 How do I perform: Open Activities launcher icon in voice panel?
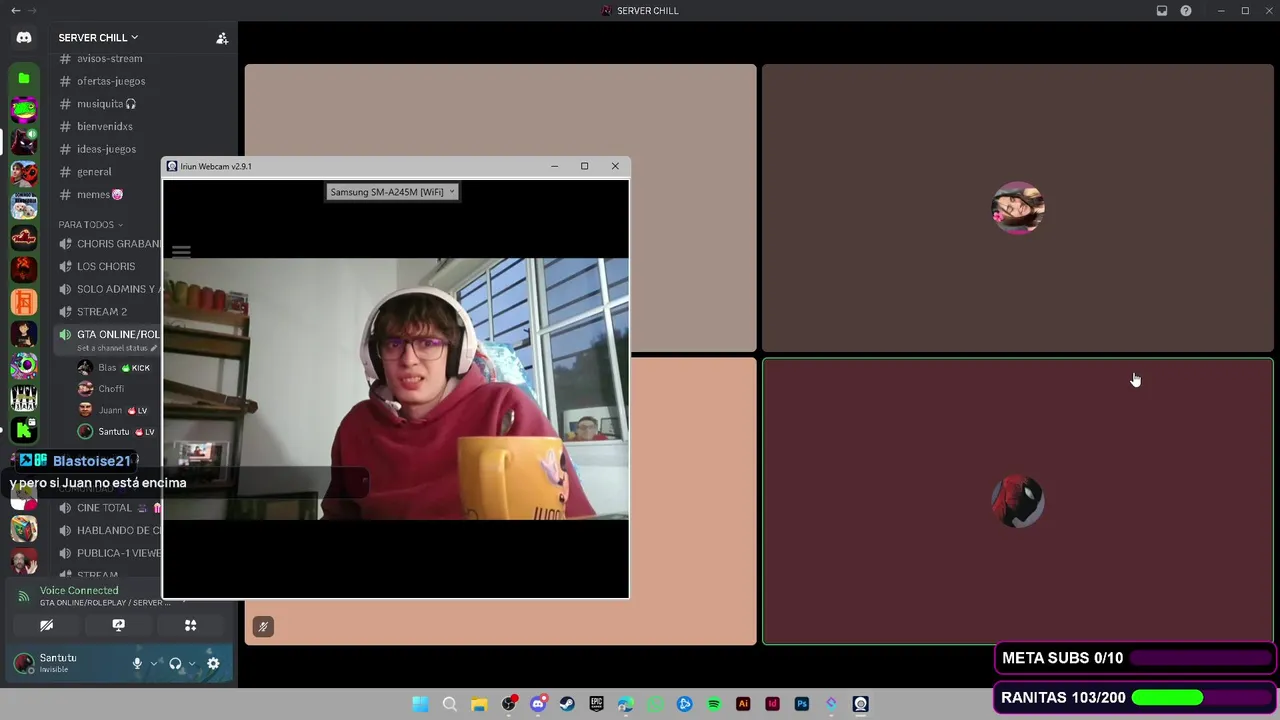190,625
